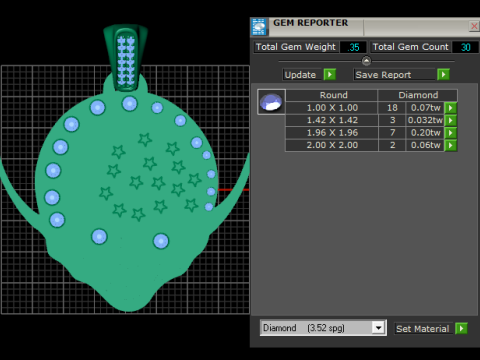Click green arrow for 1.96 X 1.96 row
The width and height of the screenshot is (480, 360).
[451, 133]
